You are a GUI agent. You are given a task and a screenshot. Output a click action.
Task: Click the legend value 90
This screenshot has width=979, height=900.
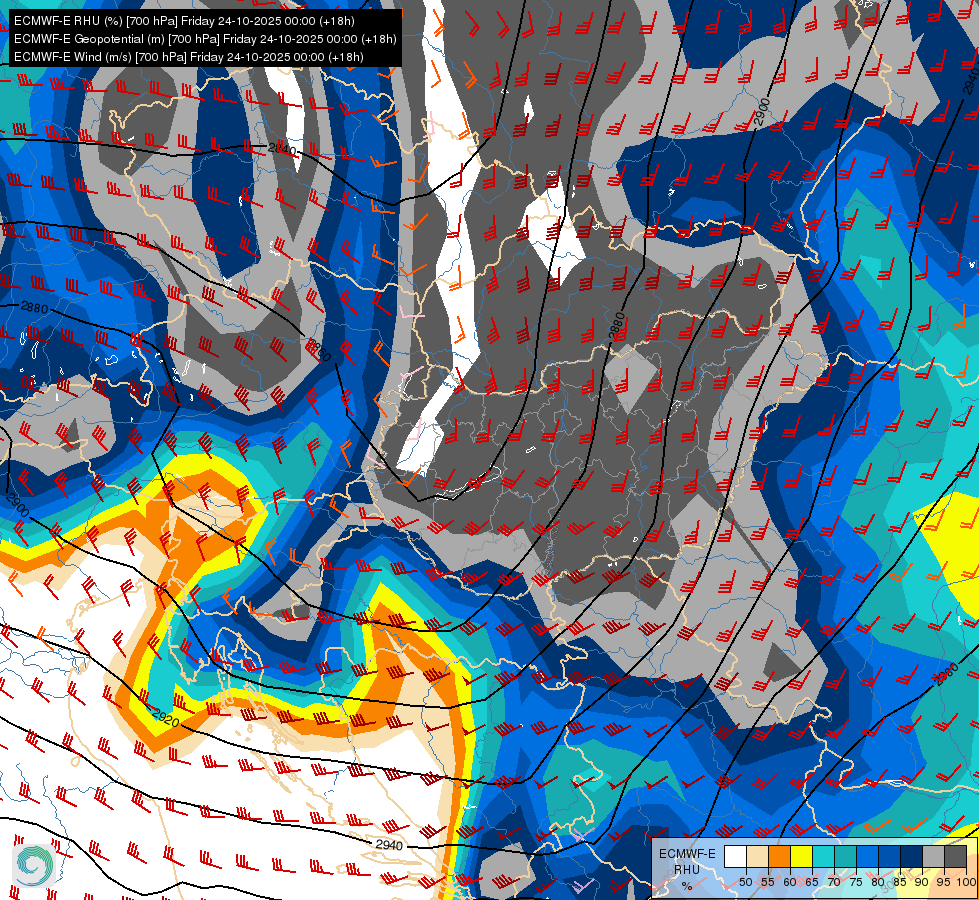click(x=922, y=882)
